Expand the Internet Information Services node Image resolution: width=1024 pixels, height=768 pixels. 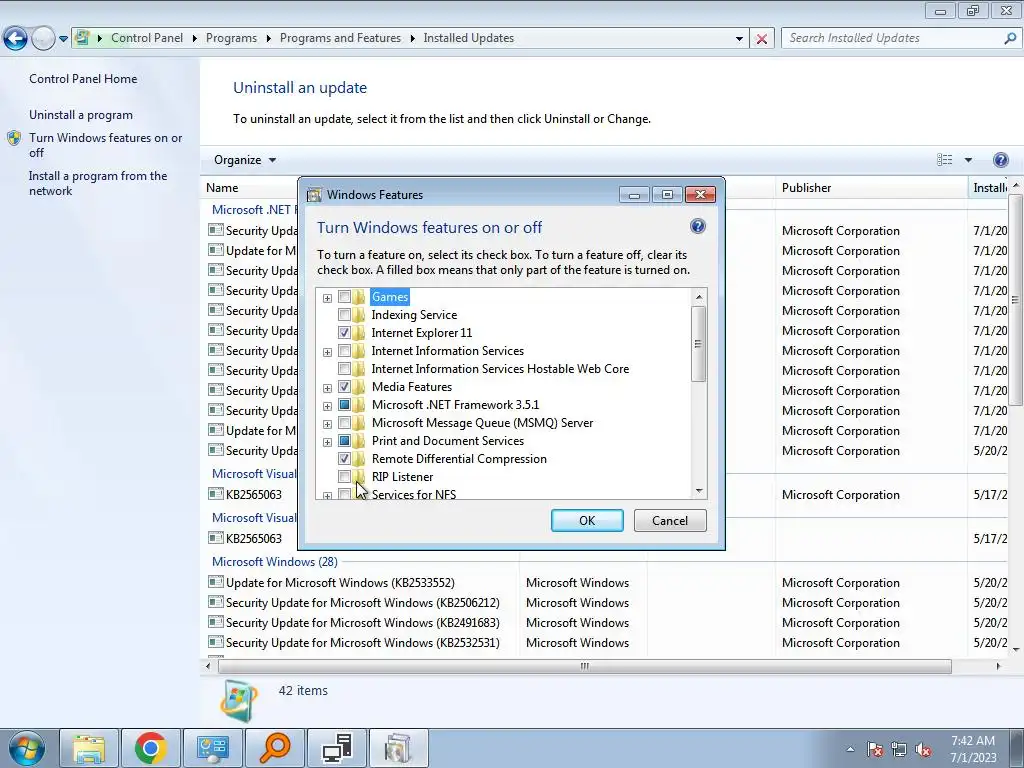click(327, 352)
